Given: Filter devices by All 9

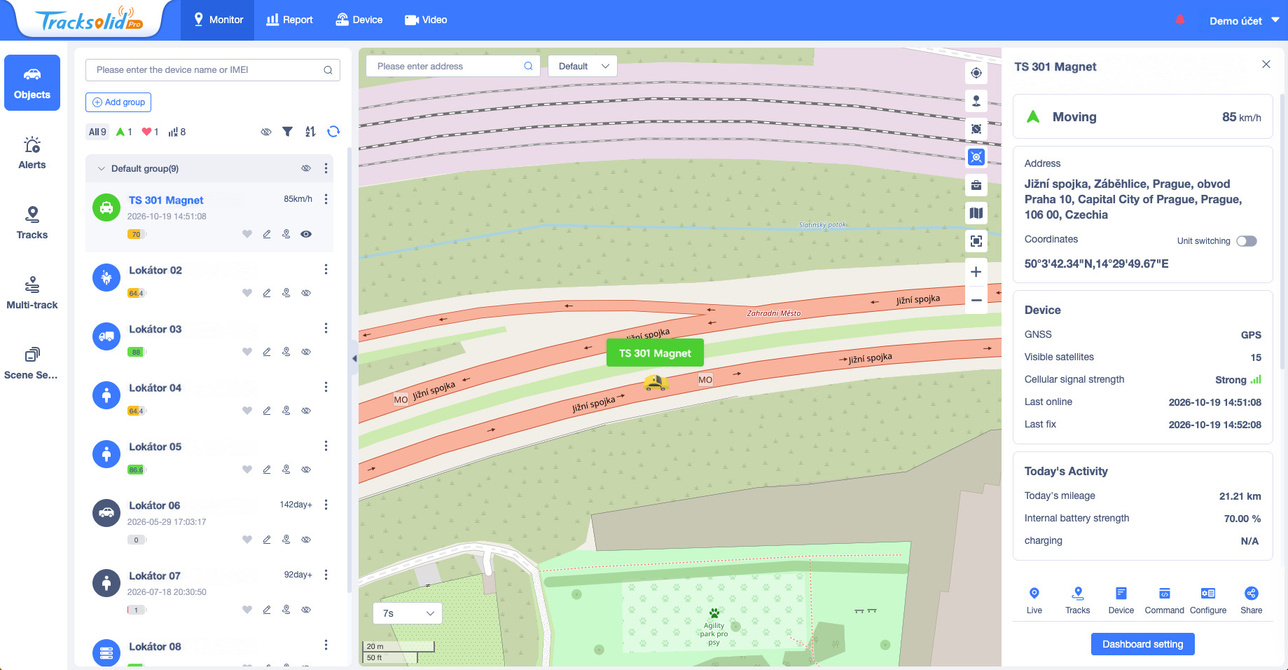Looking at the screenshot, I should tap(97, 132).
